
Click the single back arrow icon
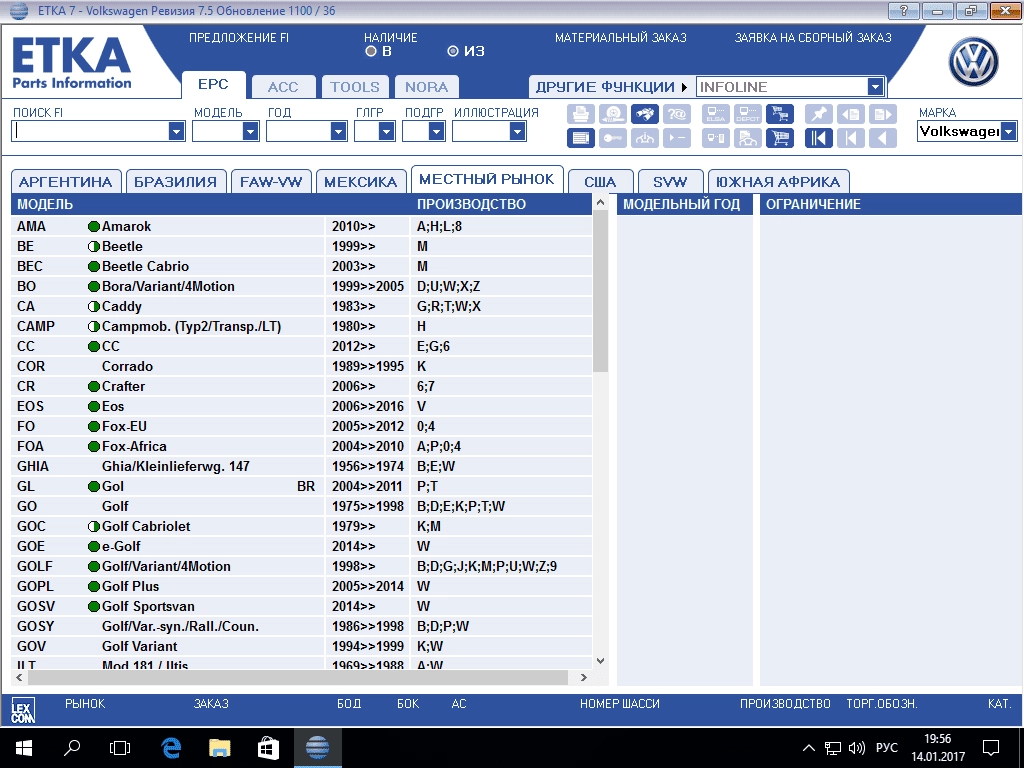tap(882, 138)
